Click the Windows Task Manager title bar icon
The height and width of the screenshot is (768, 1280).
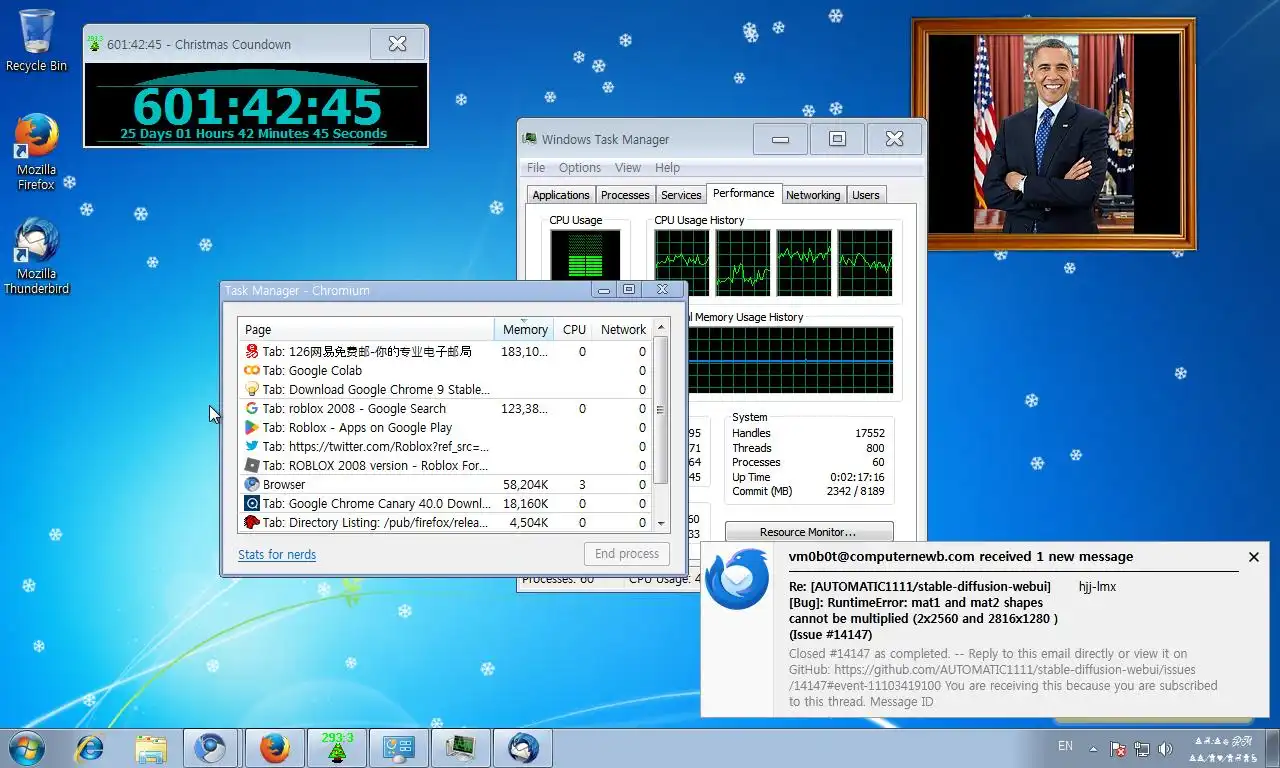529,139
